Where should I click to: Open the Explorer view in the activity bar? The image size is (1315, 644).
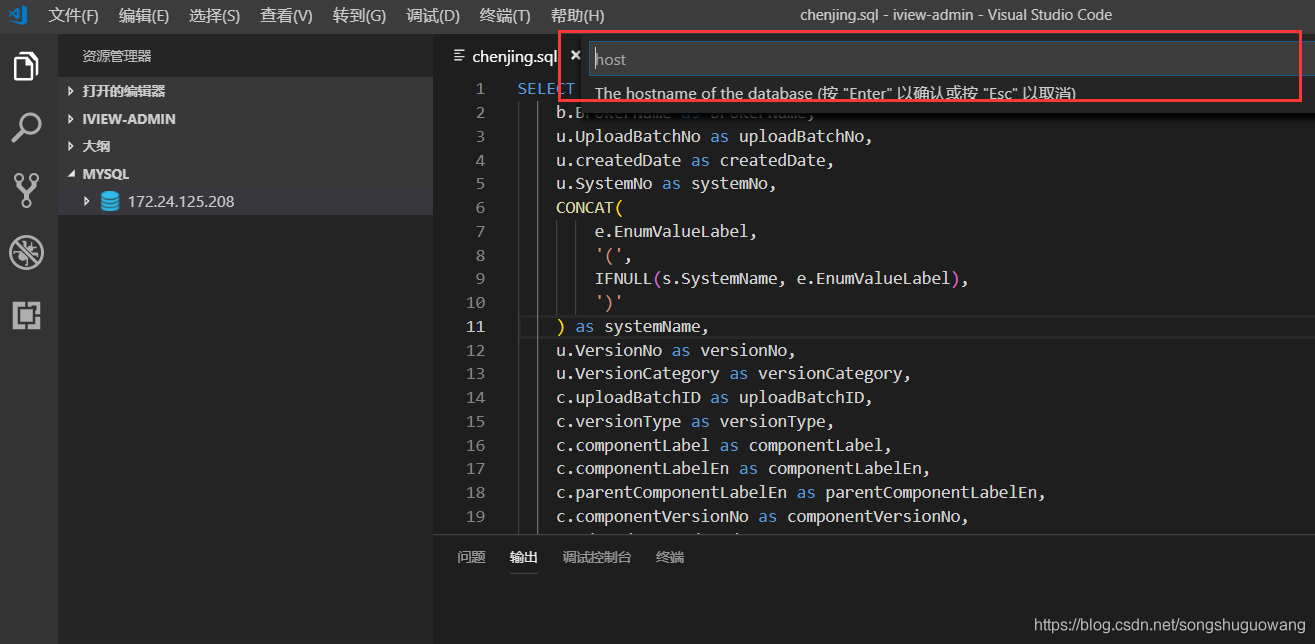(x=25, y=65)
